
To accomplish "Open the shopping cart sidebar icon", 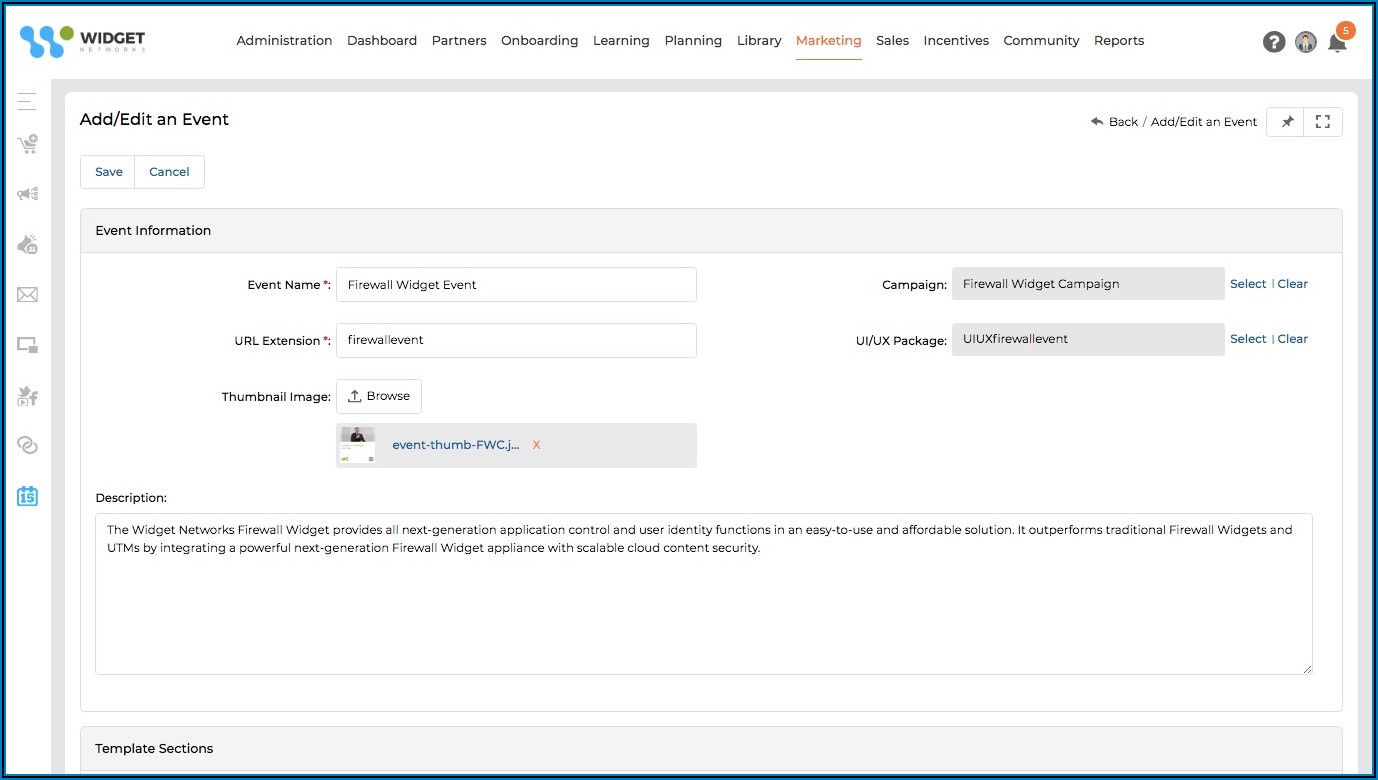I will coord(27,145).
